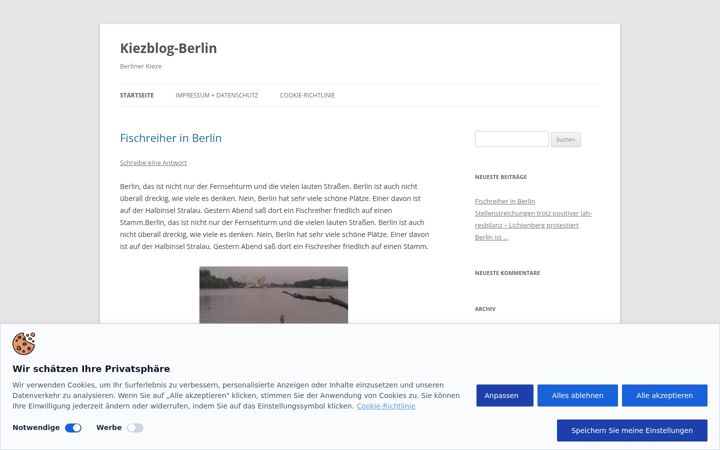The image size is (720, 450).
Task: Reject all cookies with Alles ablehnen
Action: (578, 395)
